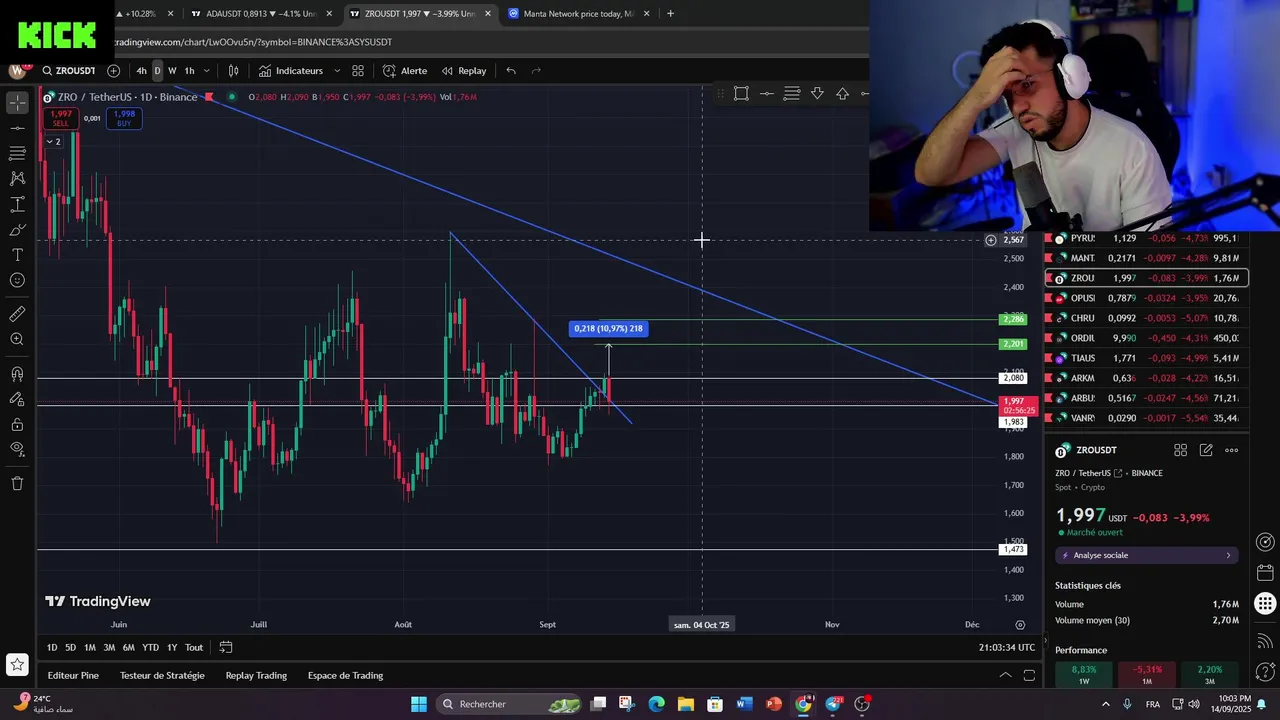Viewport: 1280px width, 720px height.
Task: Switch to the 4h timeframe
Action: point(141,71)
